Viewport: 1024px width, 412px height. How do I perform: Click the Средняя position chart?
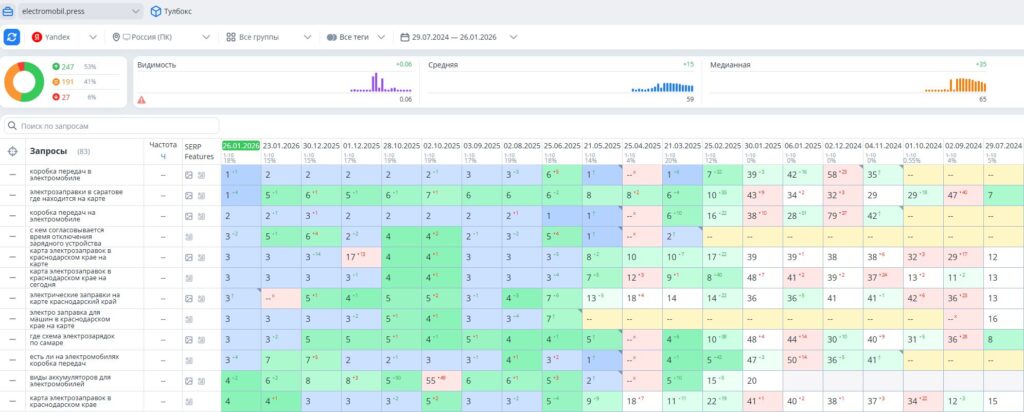pyautogui.click(x=561, y=82)
